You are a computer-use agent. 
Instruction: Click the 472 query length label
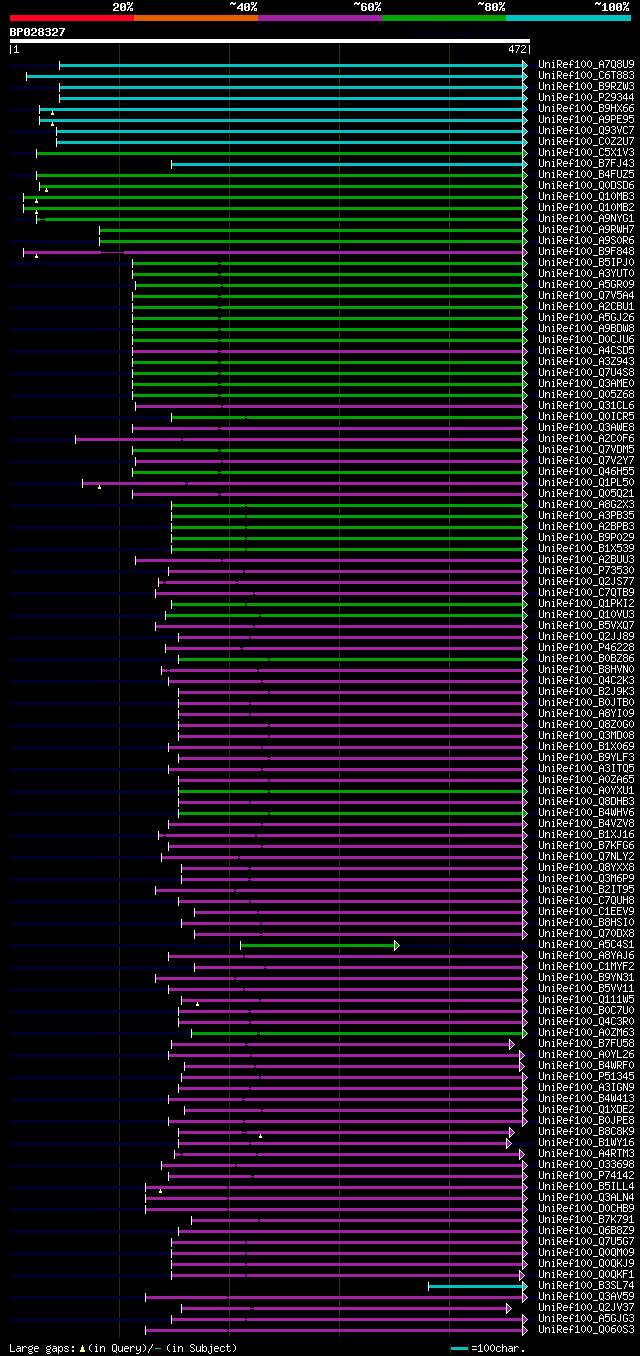518,49
